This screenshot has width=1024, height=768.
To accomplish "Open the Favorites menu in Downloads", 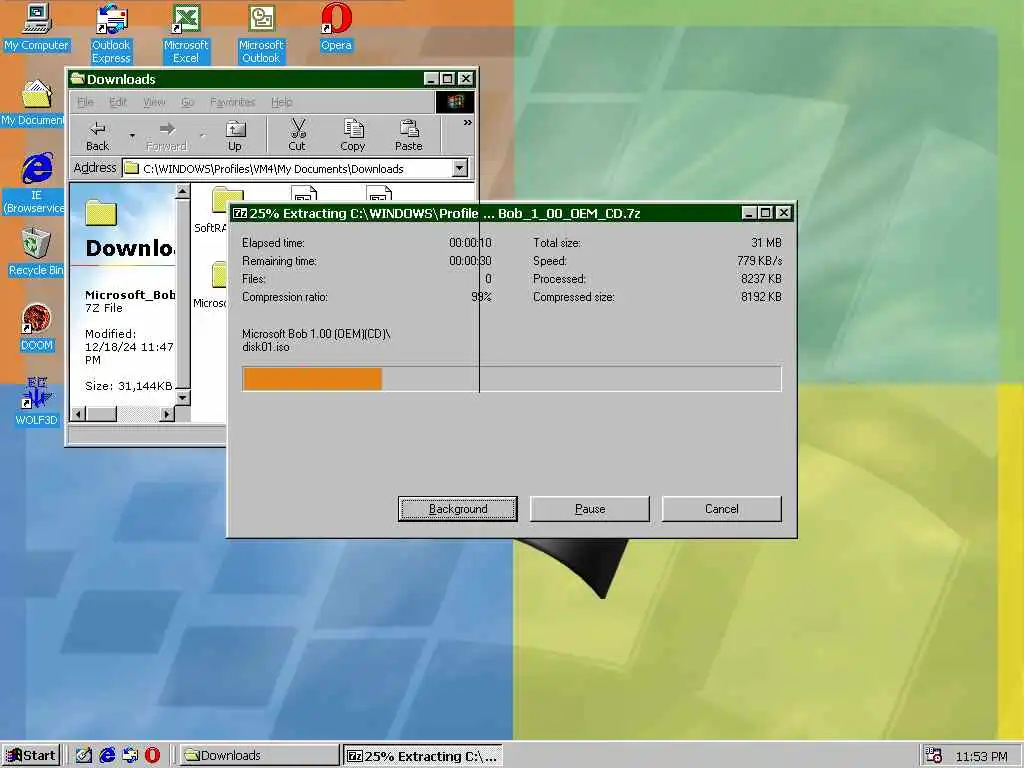I will point(232,102).
